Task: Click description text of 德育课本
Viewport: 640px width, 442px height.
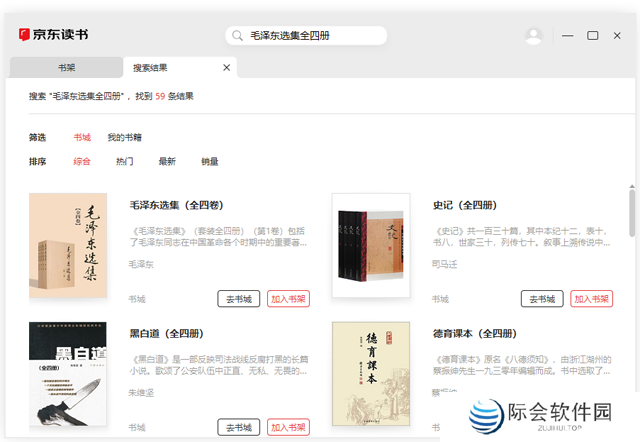Action: coord(522,365)
